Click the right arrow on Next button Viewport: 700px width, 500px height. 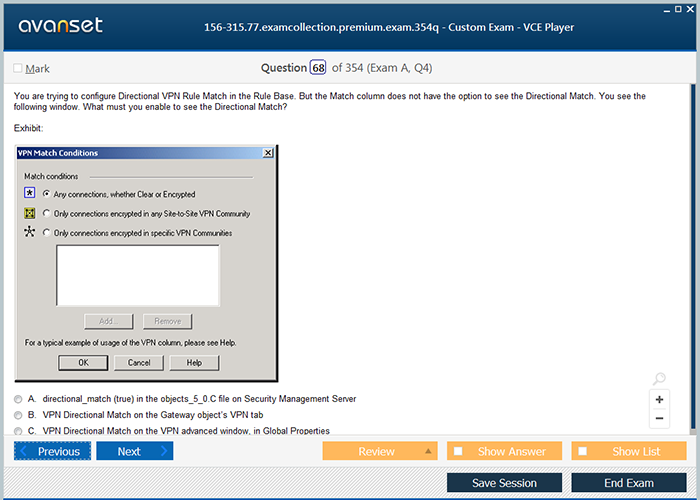[x=164, y=451]
